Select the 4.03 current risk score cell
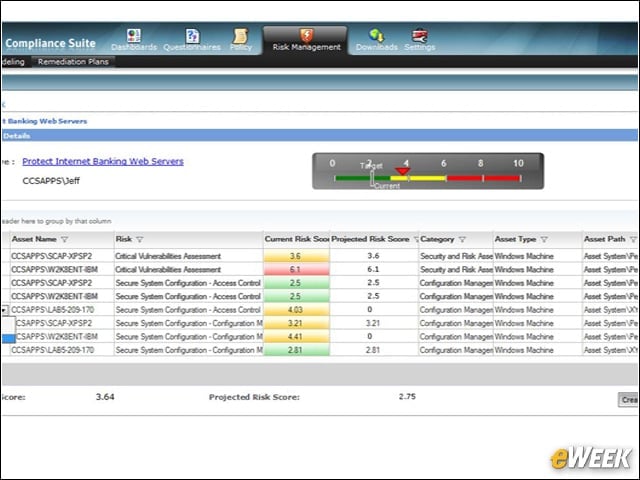 tap(296, 310)
